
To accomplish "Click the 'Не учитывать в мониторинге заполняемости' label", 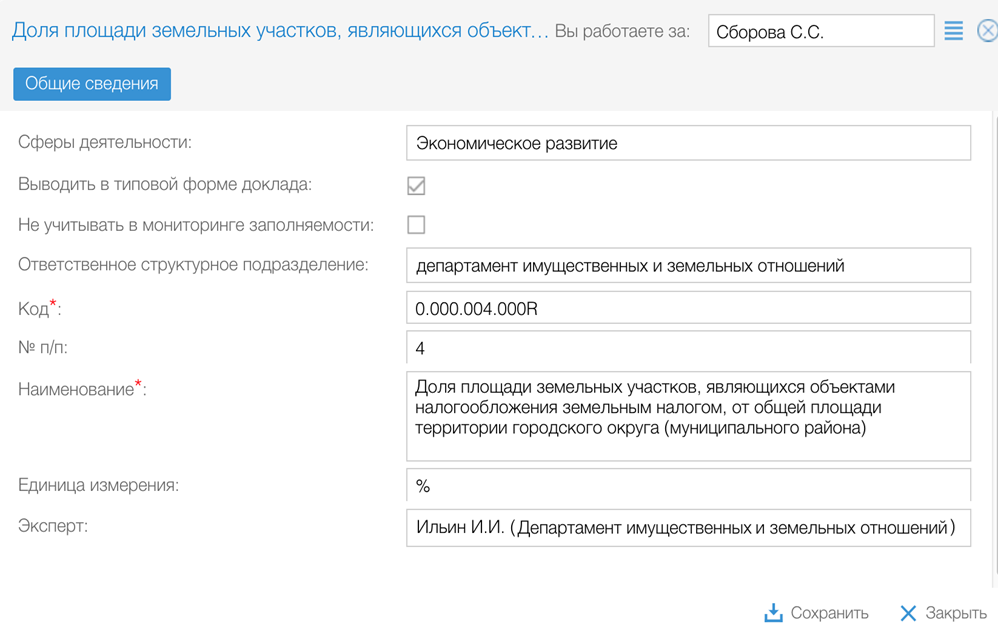I will point(196,225).
